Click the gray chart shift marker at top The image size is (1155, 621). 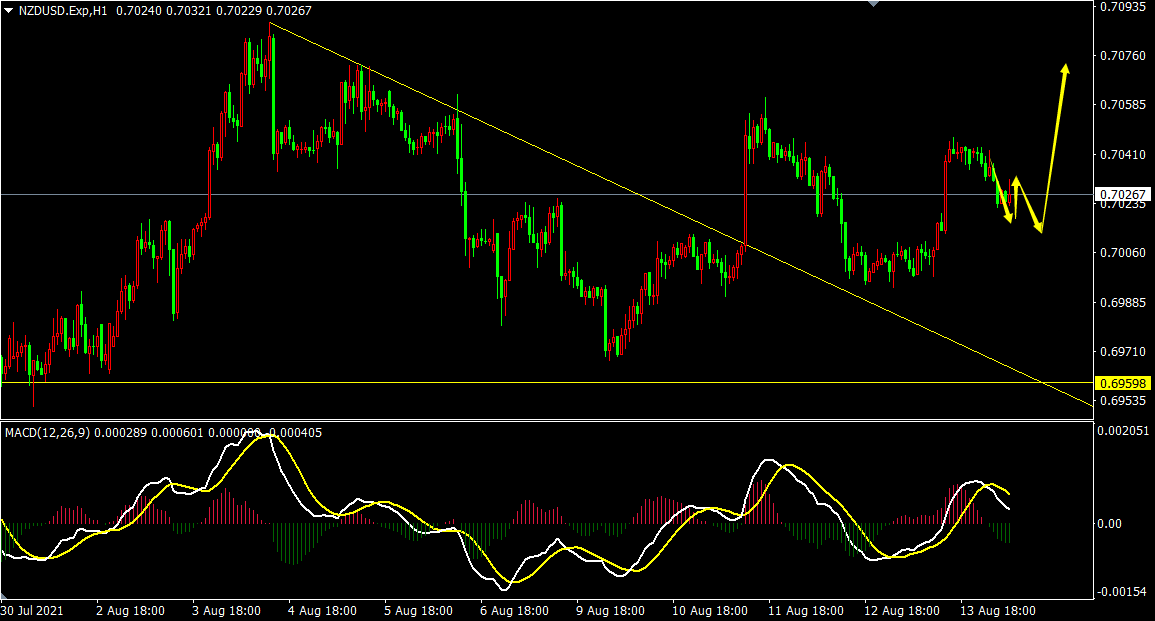875,3
